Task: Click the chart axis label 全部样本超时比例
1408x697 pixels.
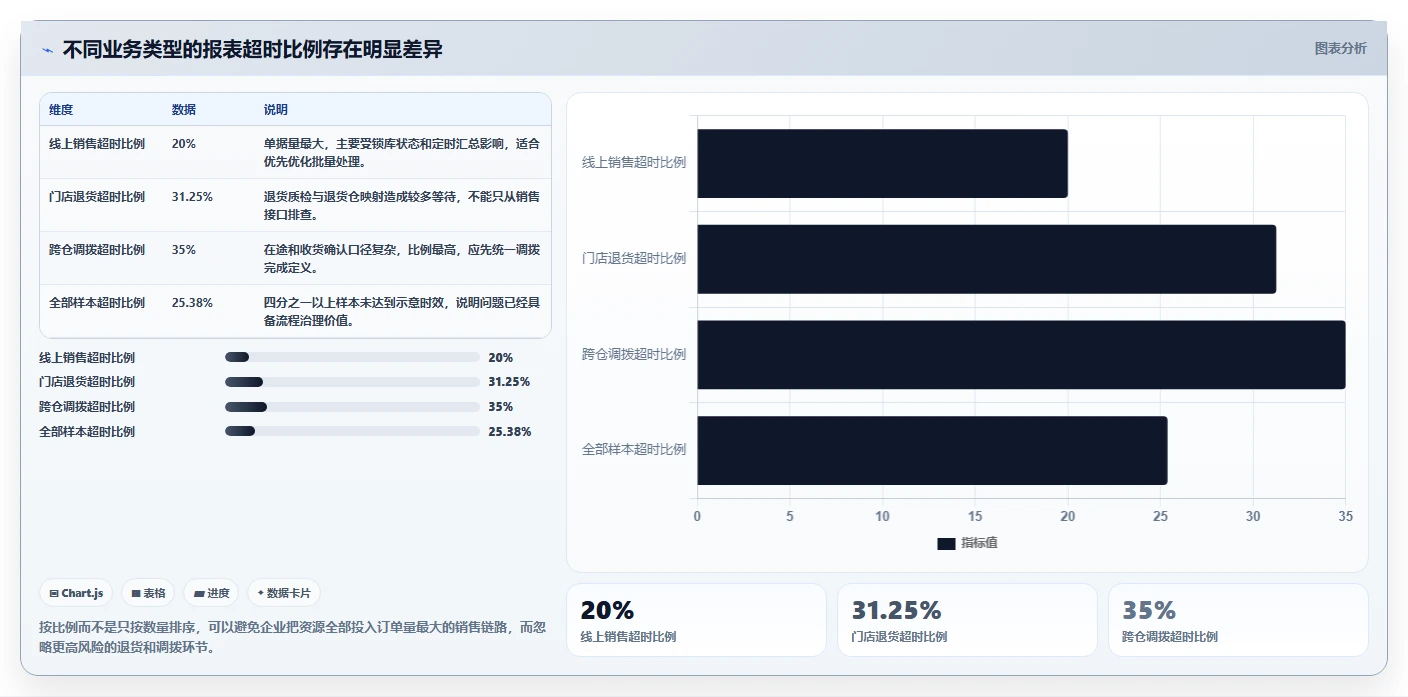Action: pos(634,450)
